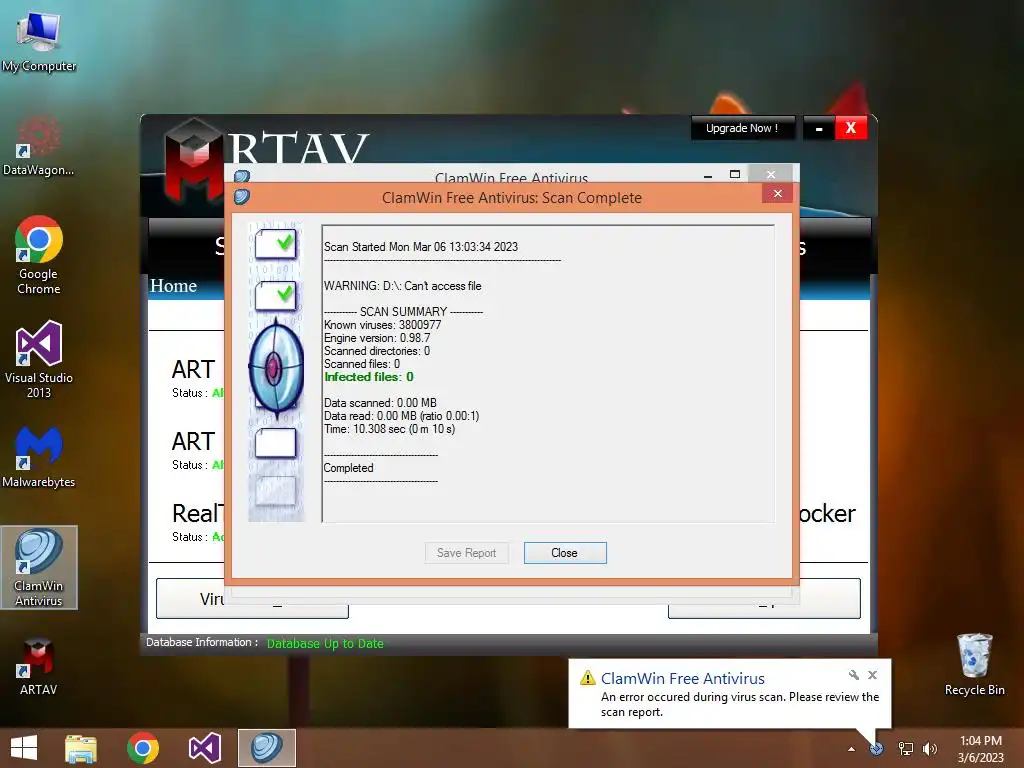
Task: Click the scan radar graphic
Action: pos(276,368)
